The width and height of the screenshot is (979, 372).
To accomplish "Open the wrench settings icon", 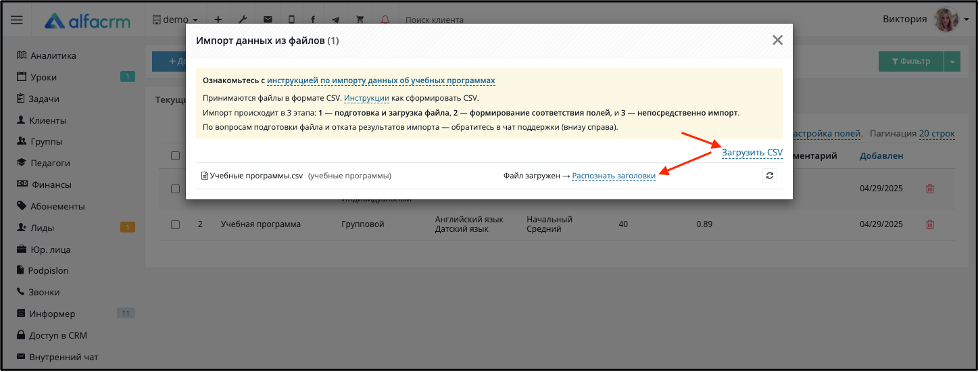I will point(244,20).
